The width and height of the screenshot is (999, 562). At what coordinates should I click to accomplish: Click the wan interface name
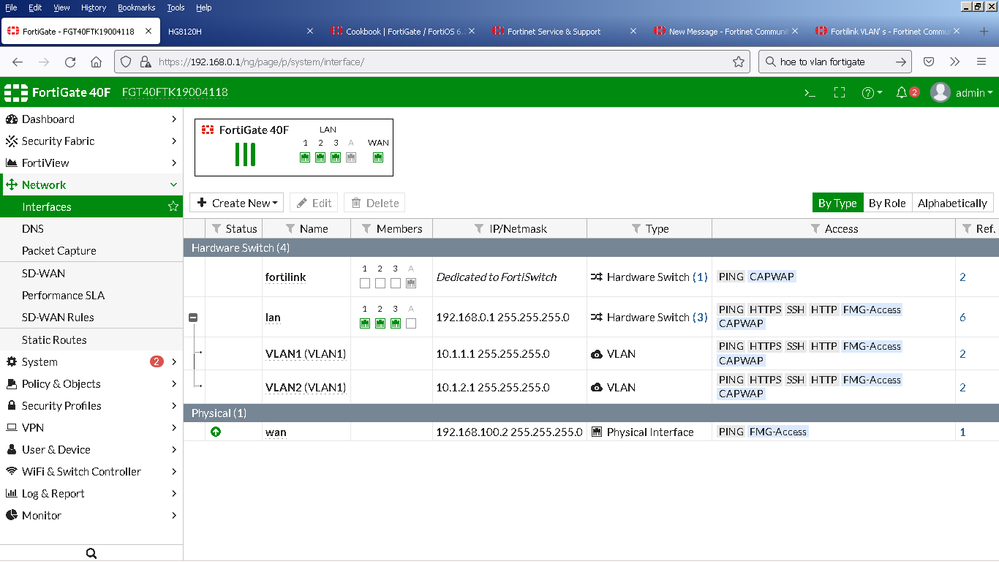coord(275,432)
